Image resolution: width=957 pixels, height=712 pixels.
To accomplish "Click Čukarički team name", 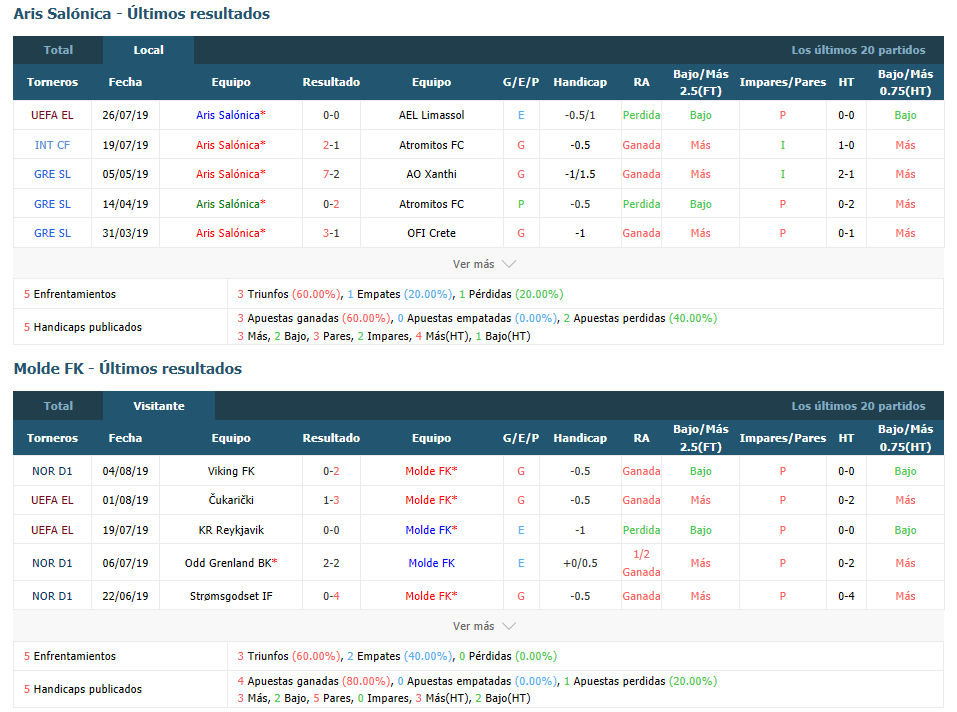I will point(231,500).
